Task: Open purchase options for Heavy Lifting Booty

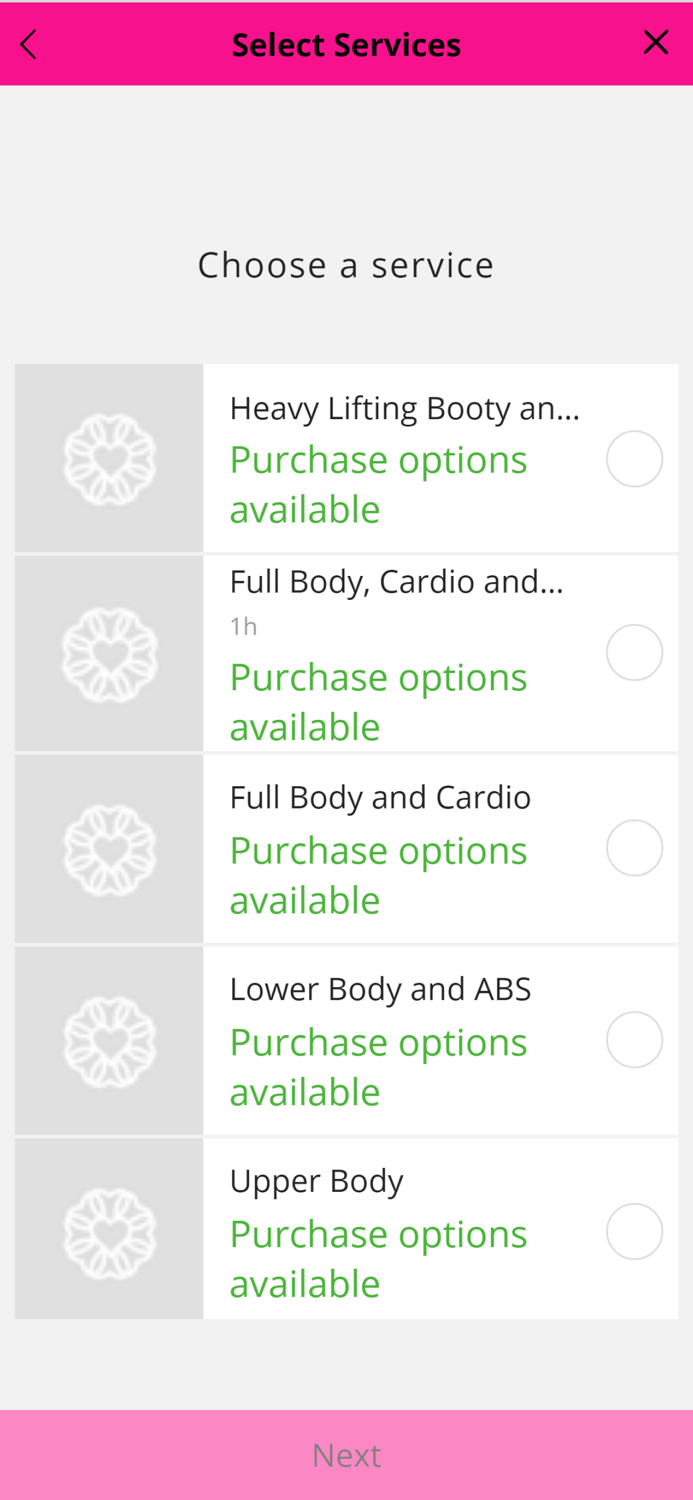Action: [x=378, y=484]
